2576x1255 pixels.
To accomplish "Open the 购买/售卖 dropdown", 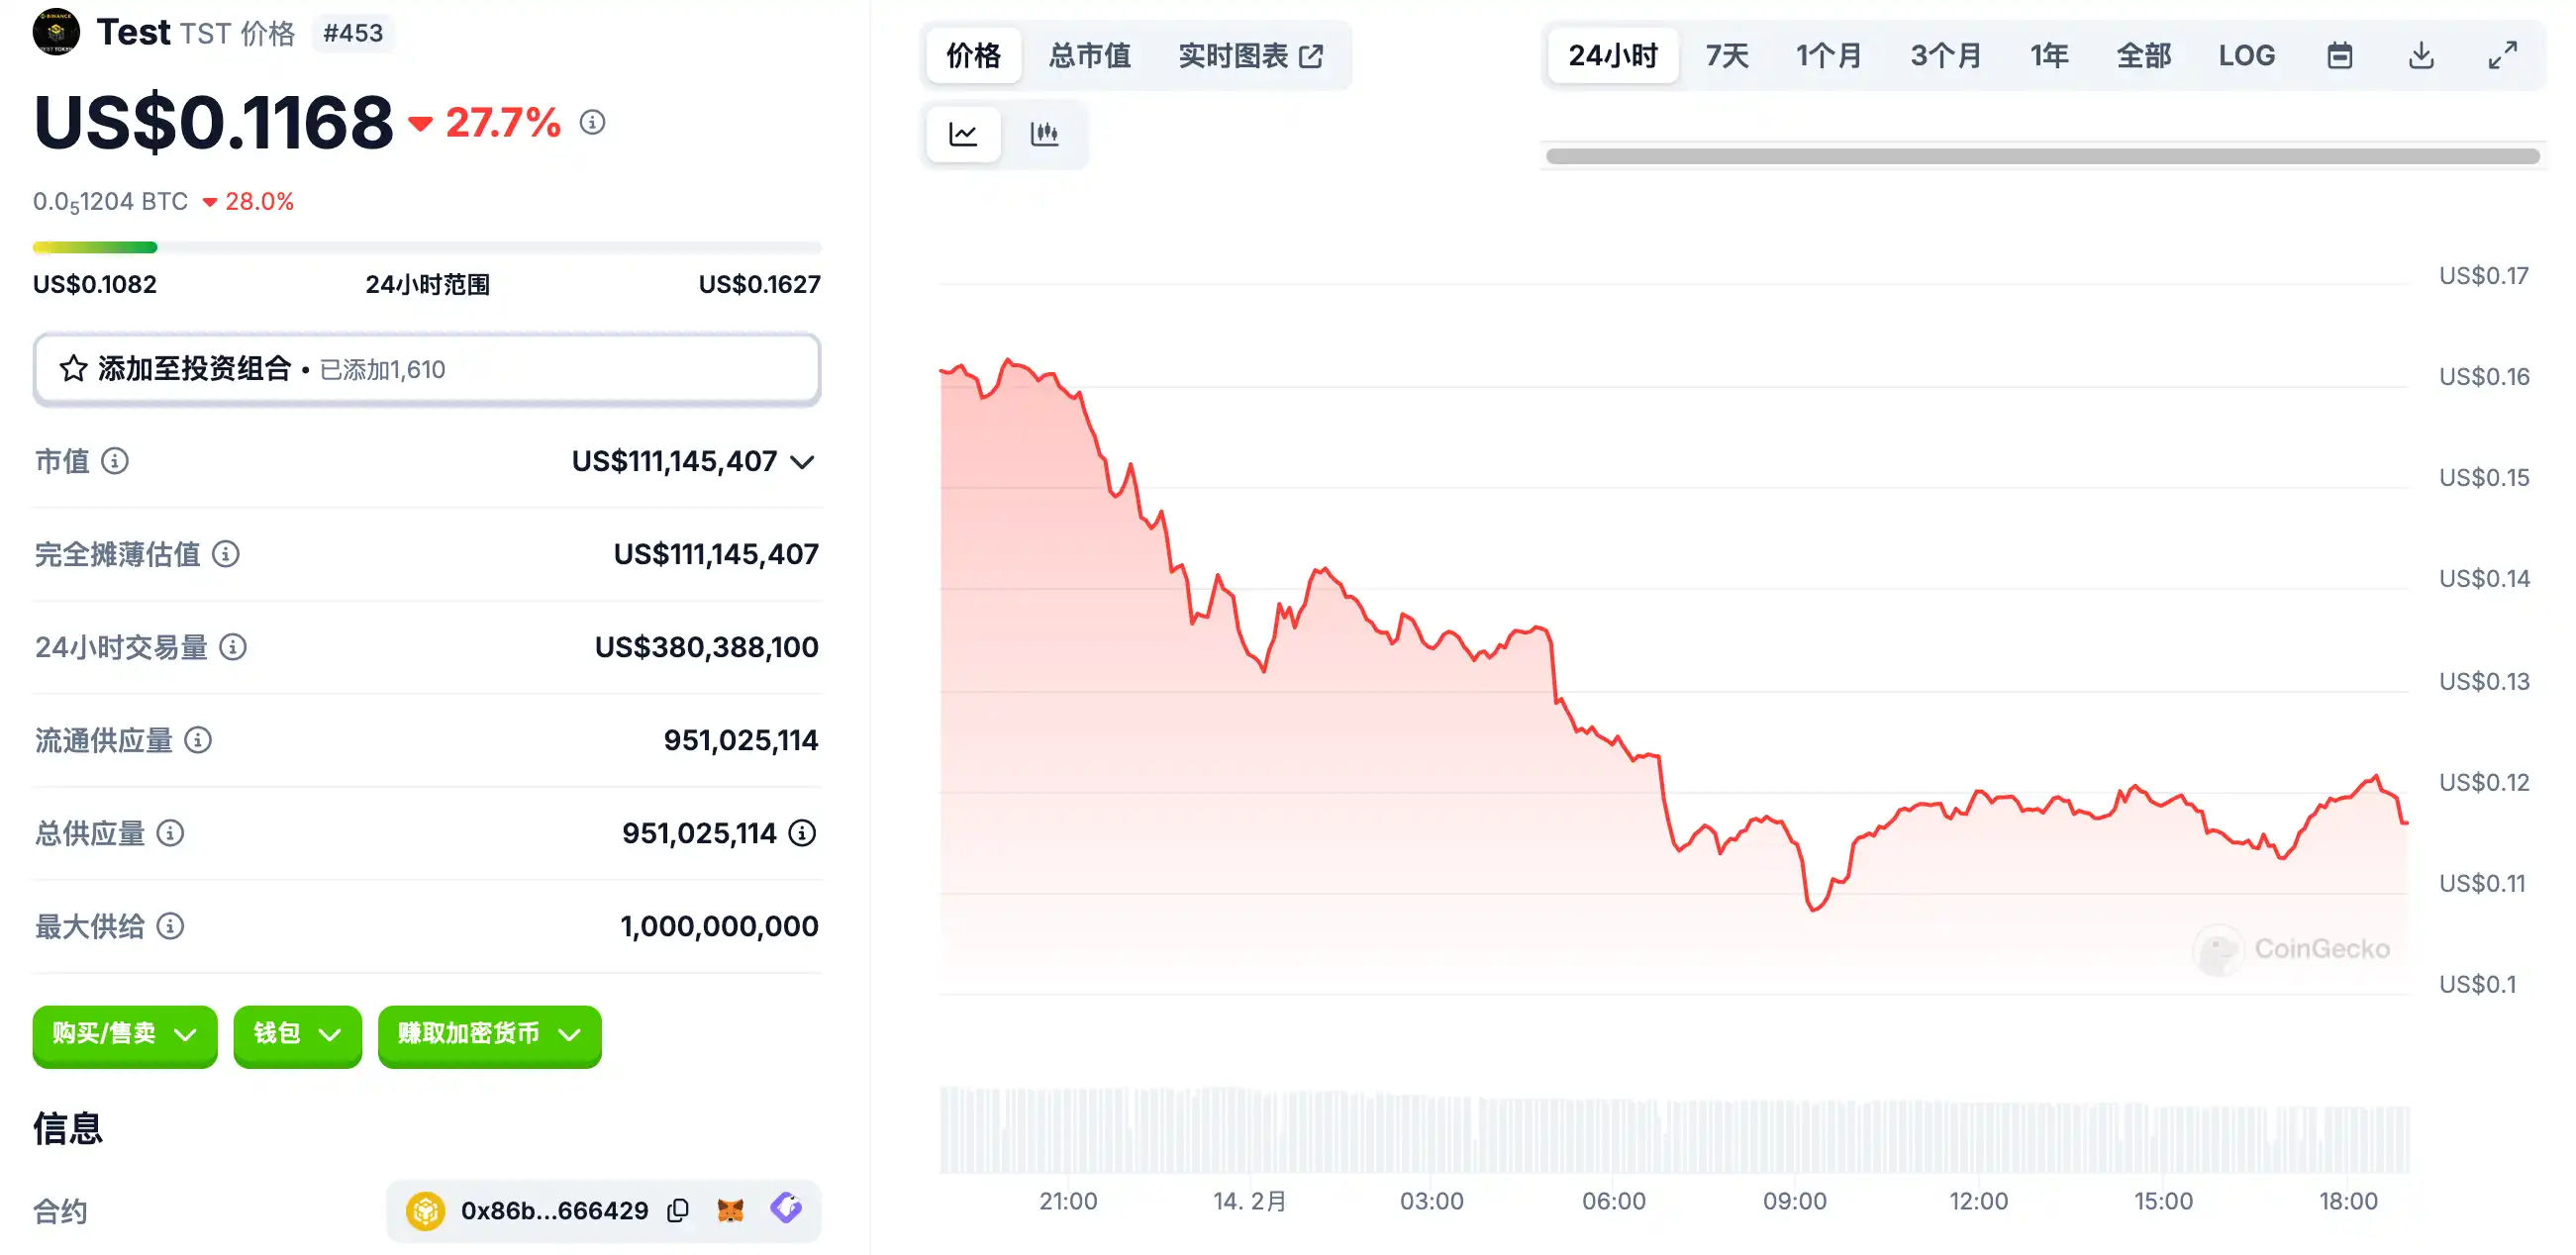I will (x=124, y=1034).
